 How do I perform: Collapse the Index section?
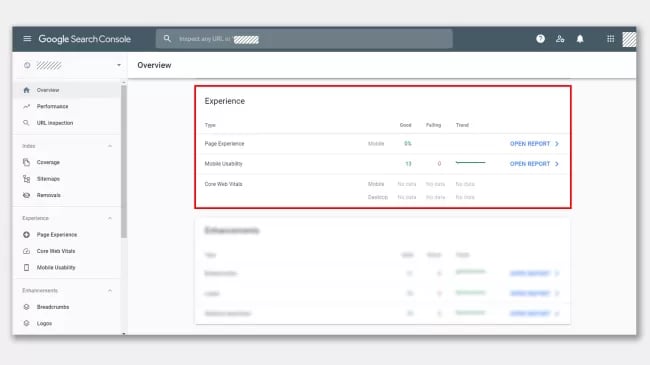point(110,146)
